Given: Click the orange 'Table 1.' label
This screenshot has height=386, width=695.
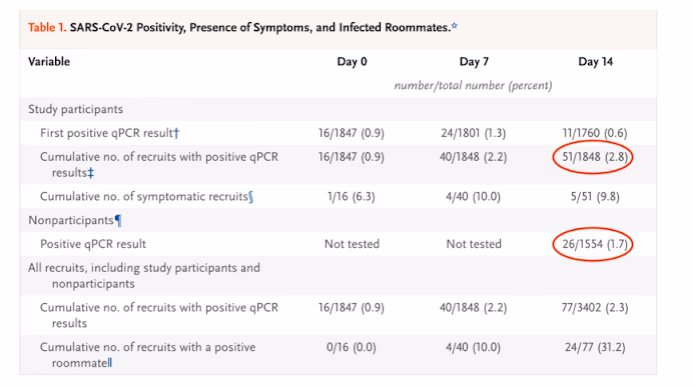Looking at the screenshot, I should [x=47, y=27].
